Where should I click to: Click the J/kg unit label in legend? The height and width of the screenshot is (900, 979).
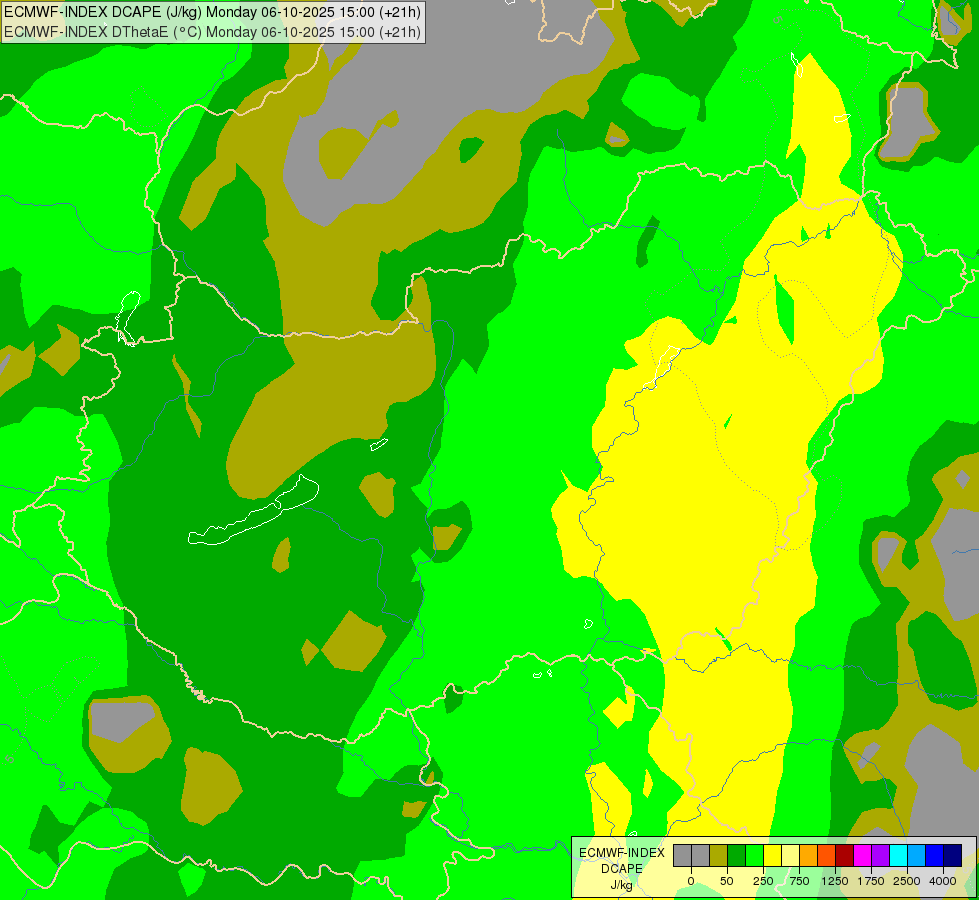622,885
